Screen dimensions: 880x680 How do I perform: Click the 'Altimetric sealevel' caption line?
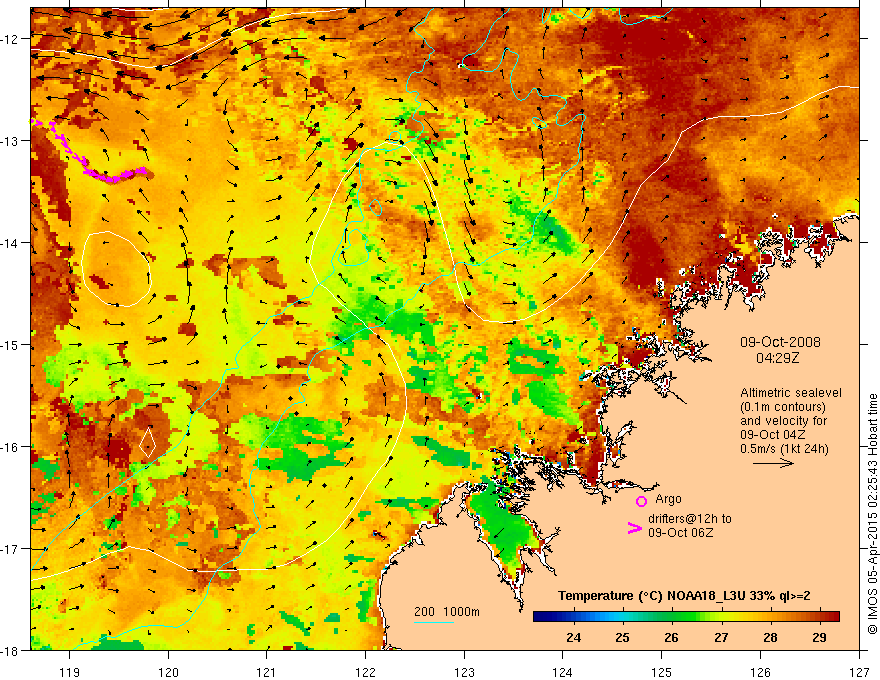[x=791, y=393]
